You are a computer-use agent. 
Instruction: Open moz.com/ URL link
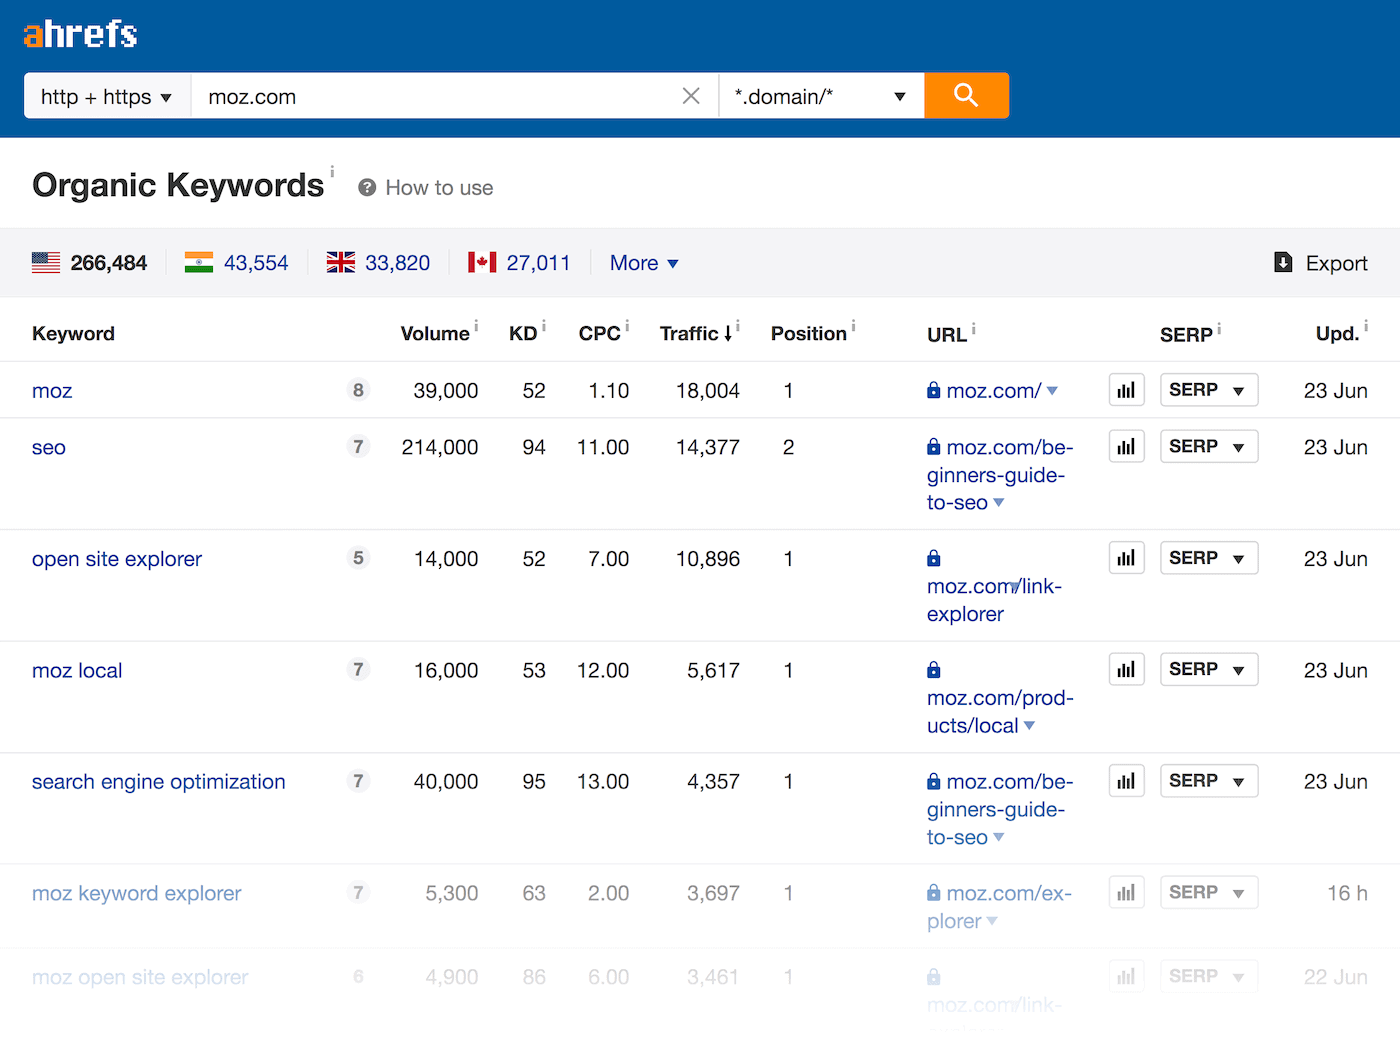click(994, 391)
